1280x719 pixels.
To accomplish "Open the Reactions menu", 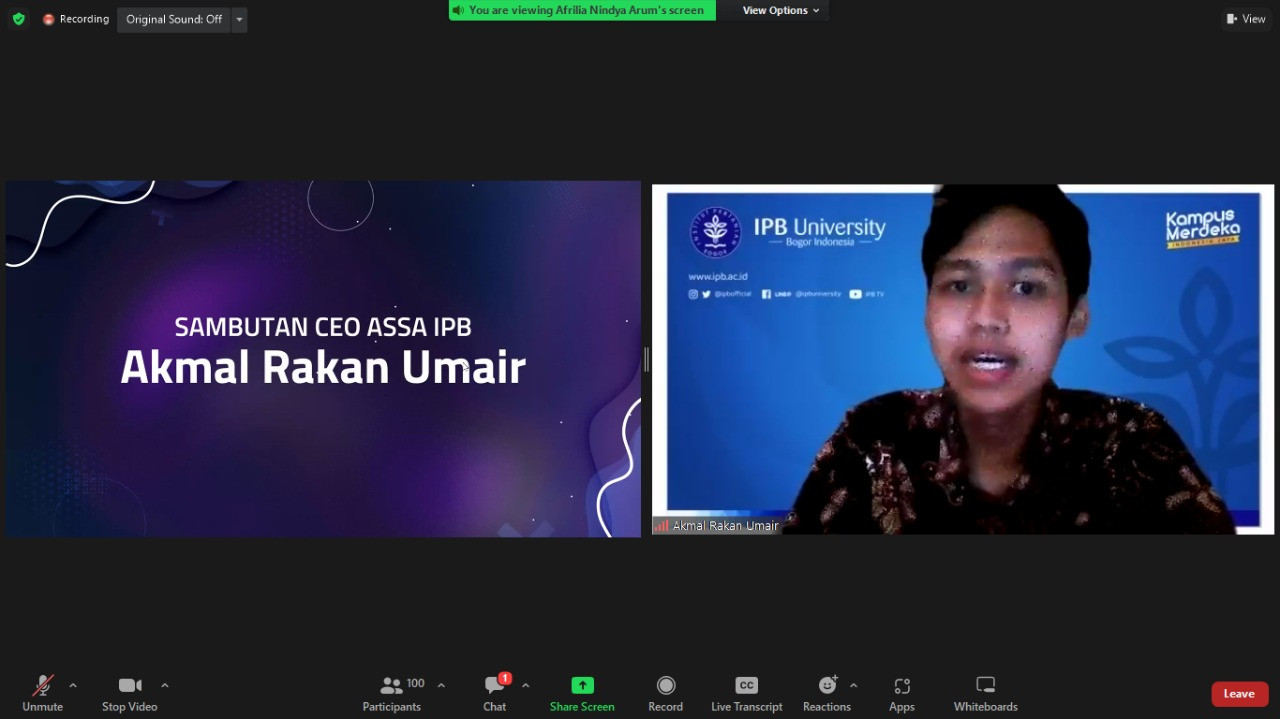I will point(827,692).
